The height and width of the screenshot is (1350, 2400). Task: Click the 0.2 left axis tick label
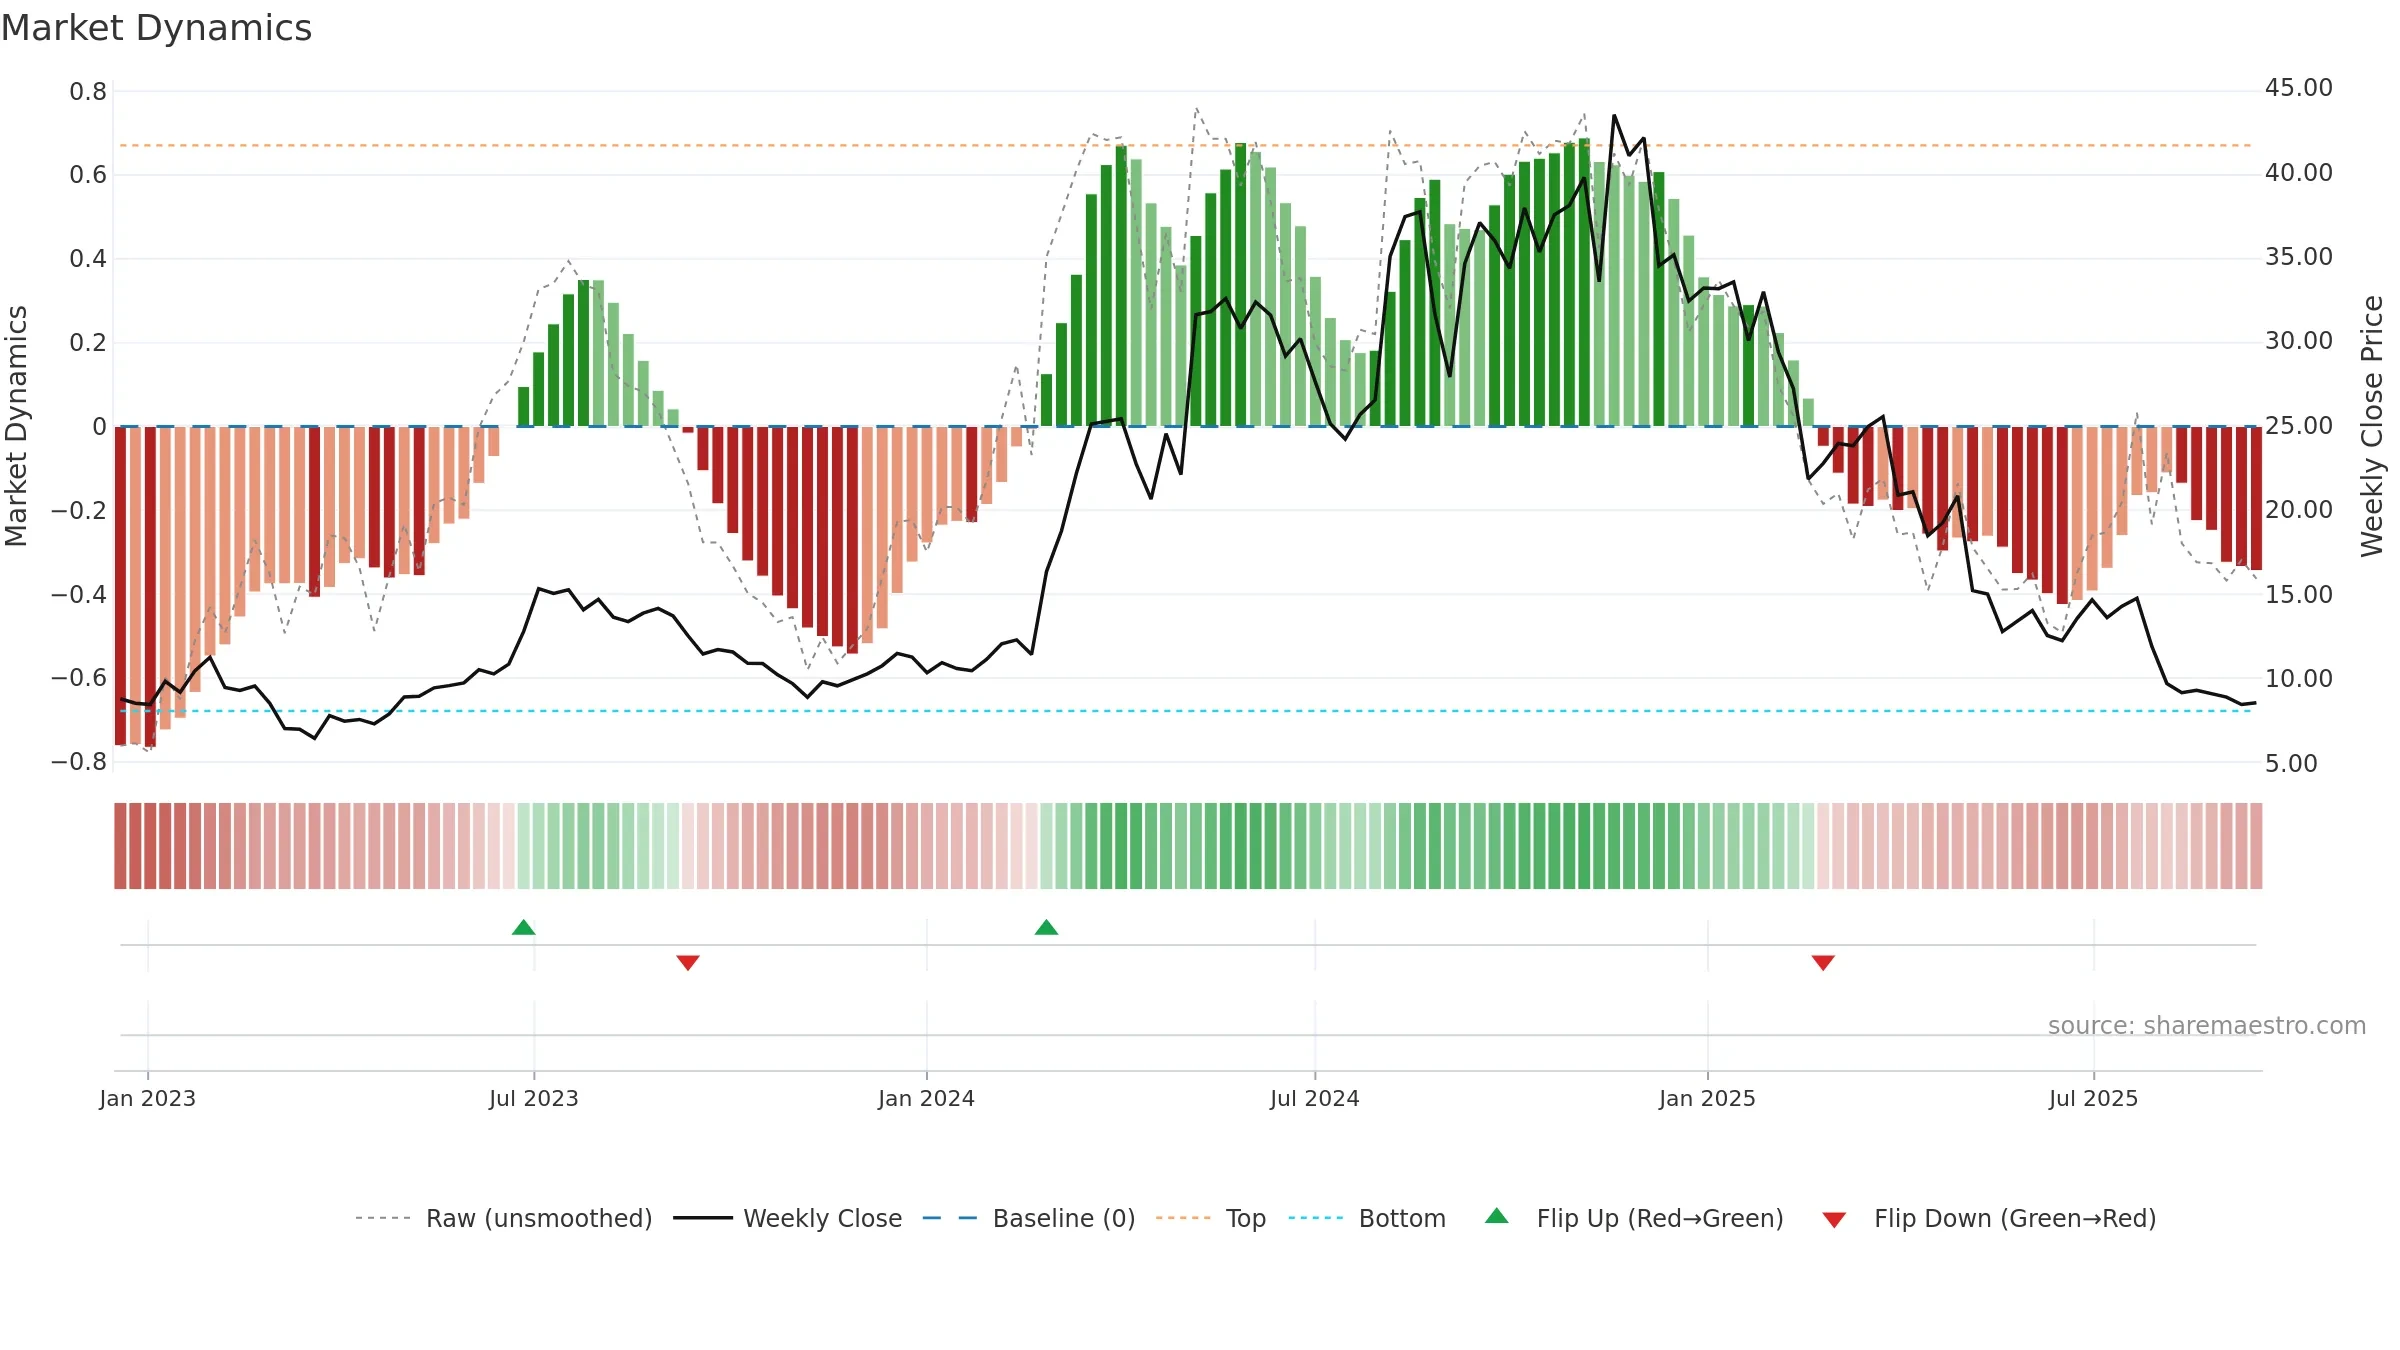[x=88, y=343]
